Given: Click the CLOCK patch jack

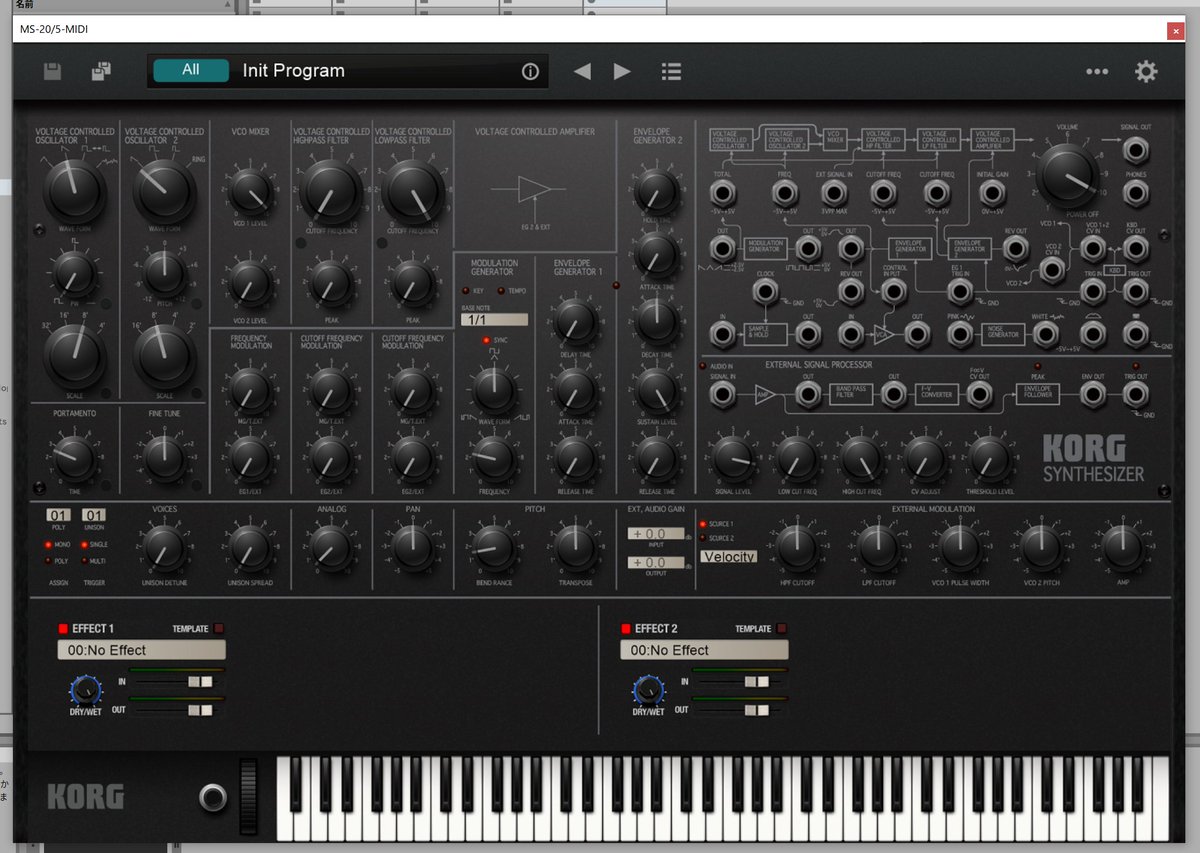Looking at the screenshot, I should click(766, 291).
